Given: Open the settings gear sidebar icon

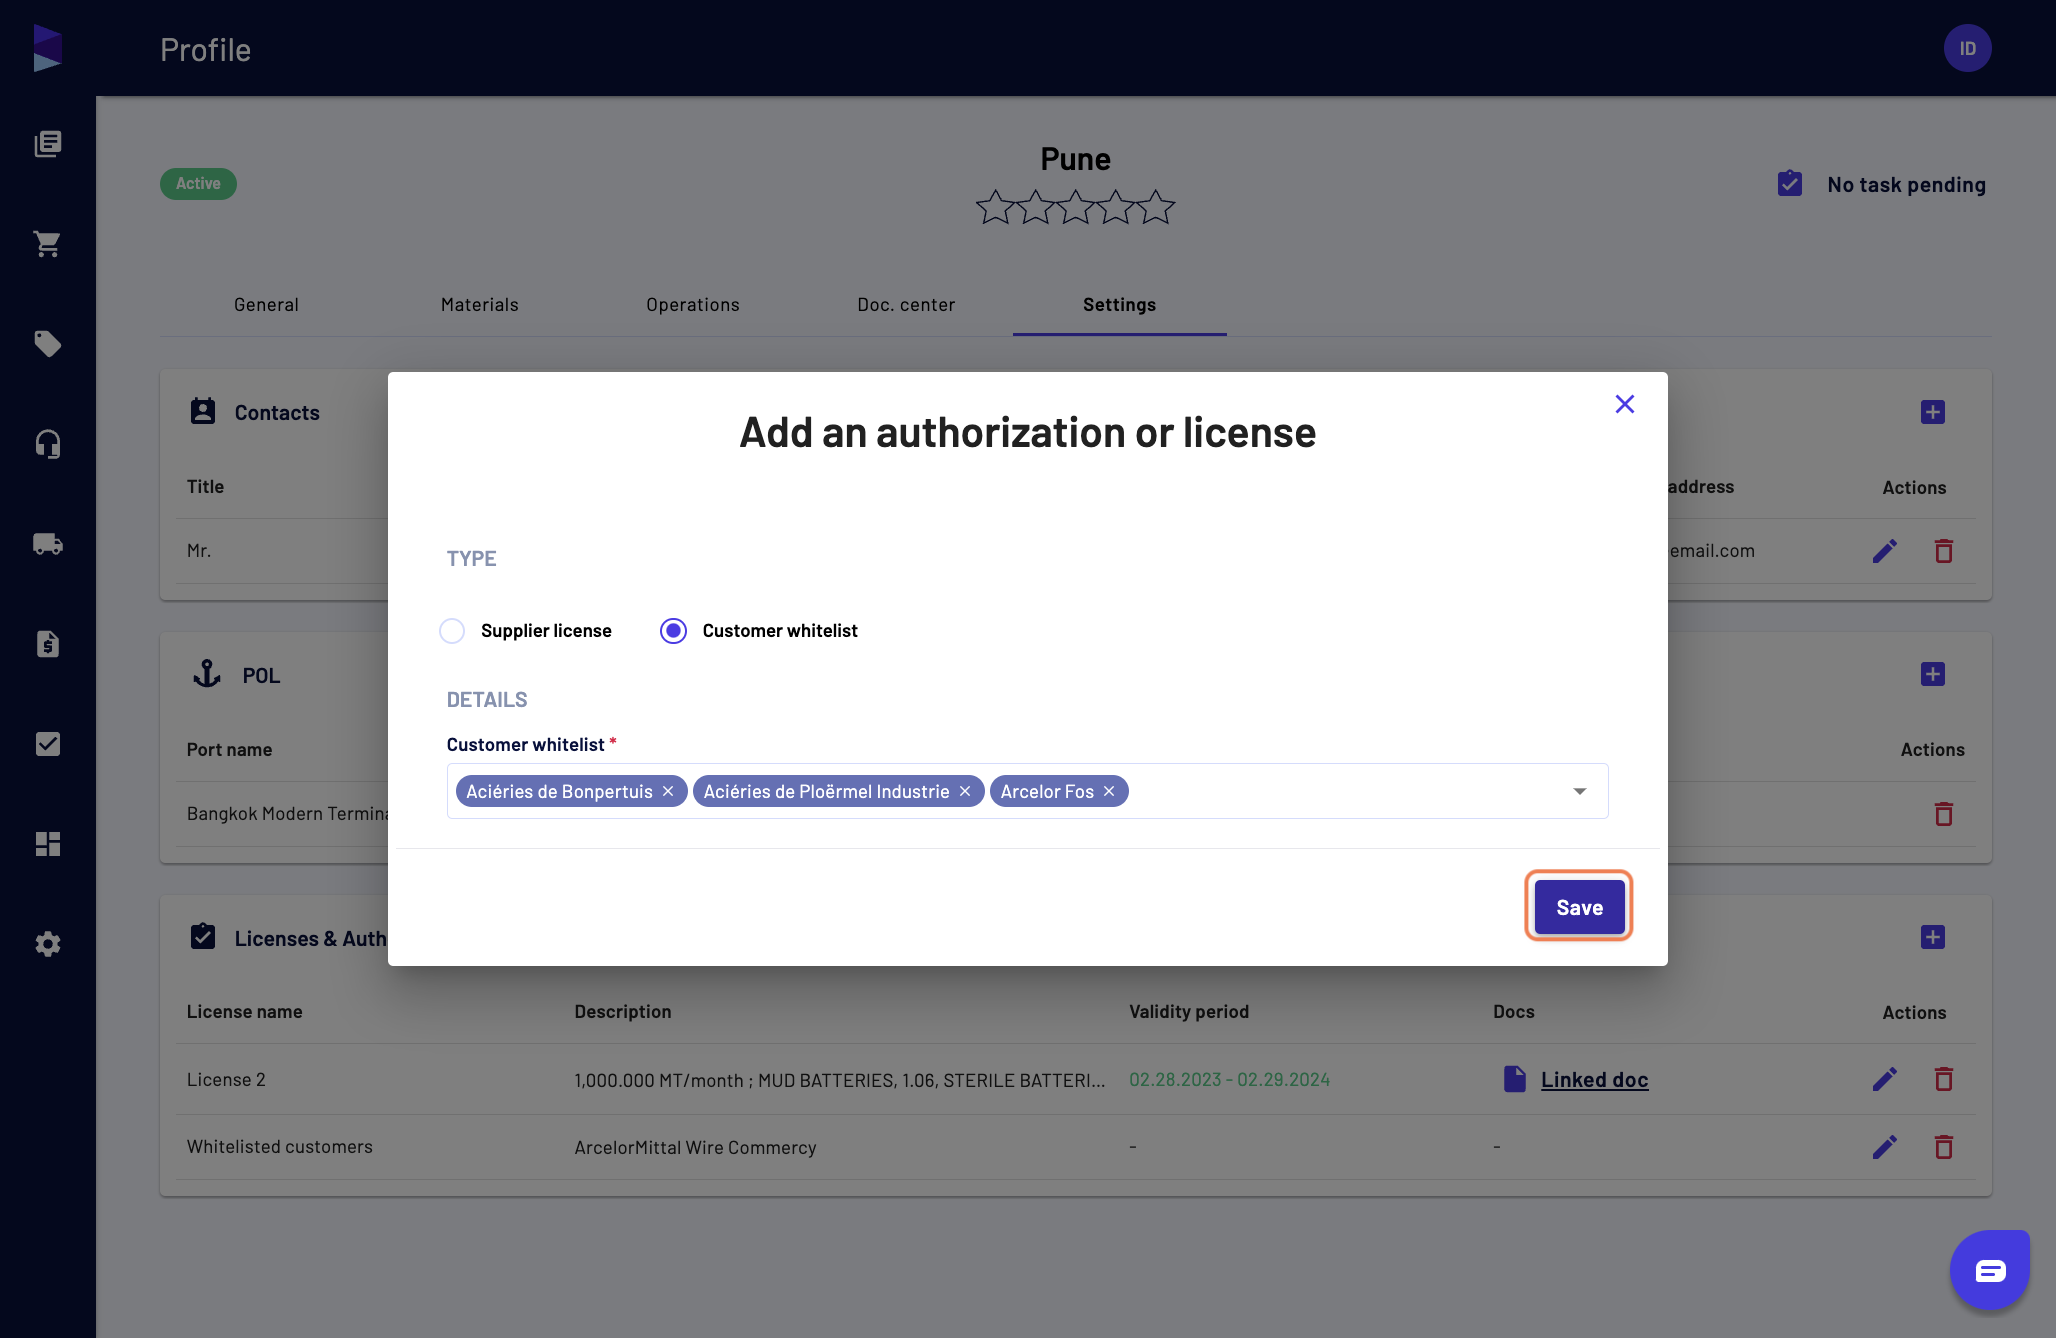Looking at the screenshot, I should pyautogui.click(x=48, y=944).
